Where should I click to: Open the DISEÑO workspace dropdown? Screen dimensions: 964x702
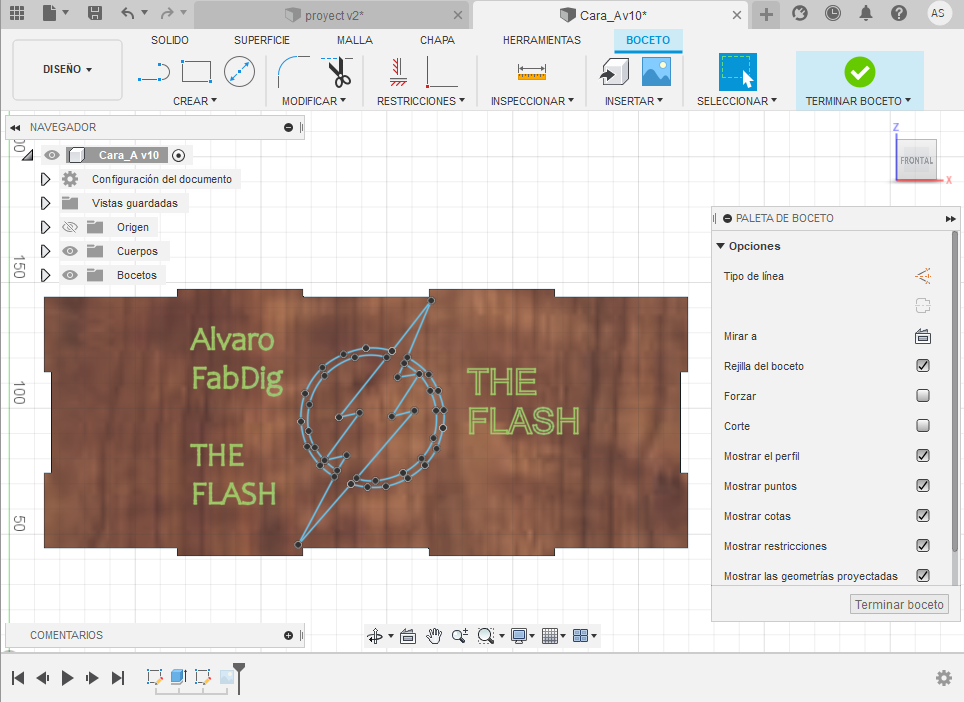[x=68, y=69]
